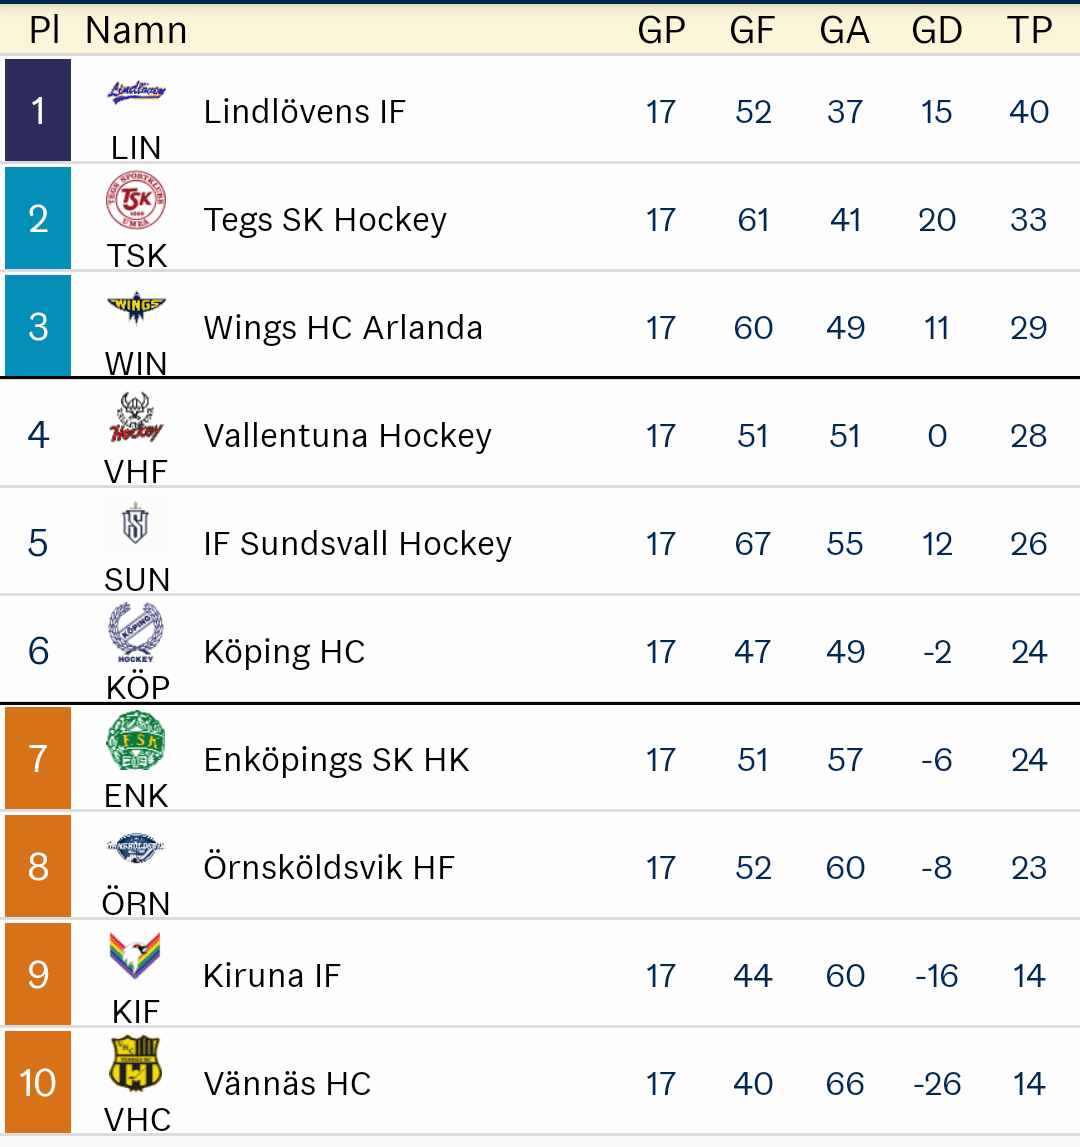
Task: Click the green Enköpings SK logo
Action: [136, 740]
